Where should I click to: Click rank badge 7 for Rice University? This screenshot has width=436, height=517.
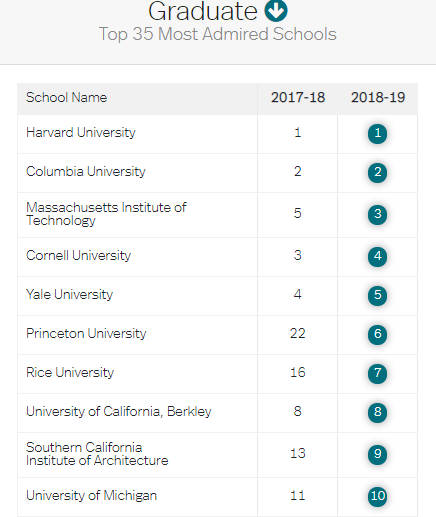pos(377,374)
